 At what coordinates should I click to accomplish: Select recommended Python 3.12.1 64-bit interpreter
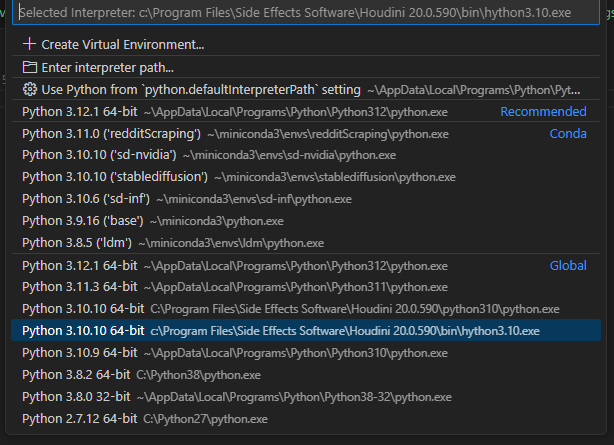click(306, 112)
